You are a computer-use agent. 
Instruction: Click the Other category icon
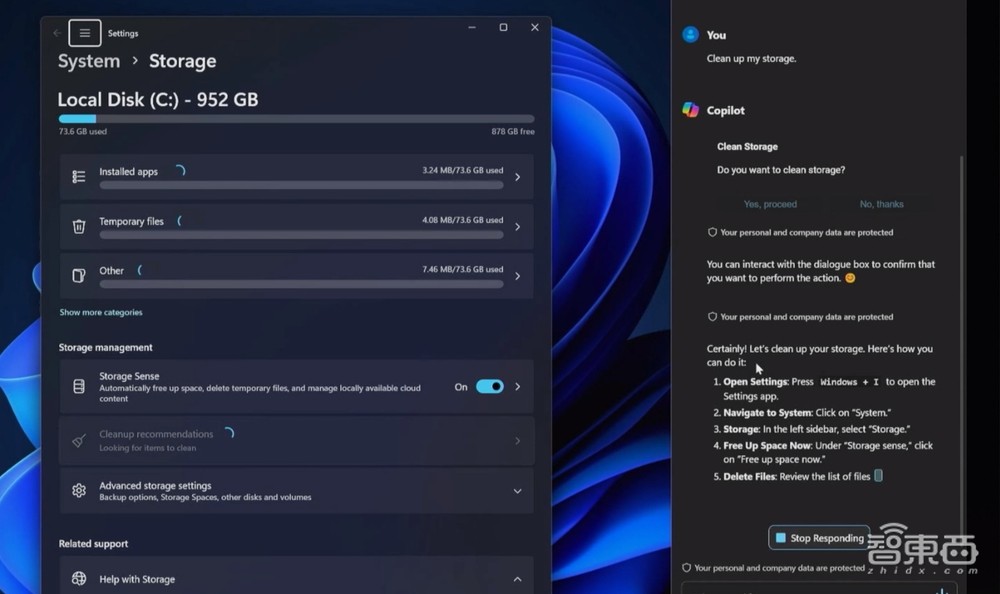79,276
